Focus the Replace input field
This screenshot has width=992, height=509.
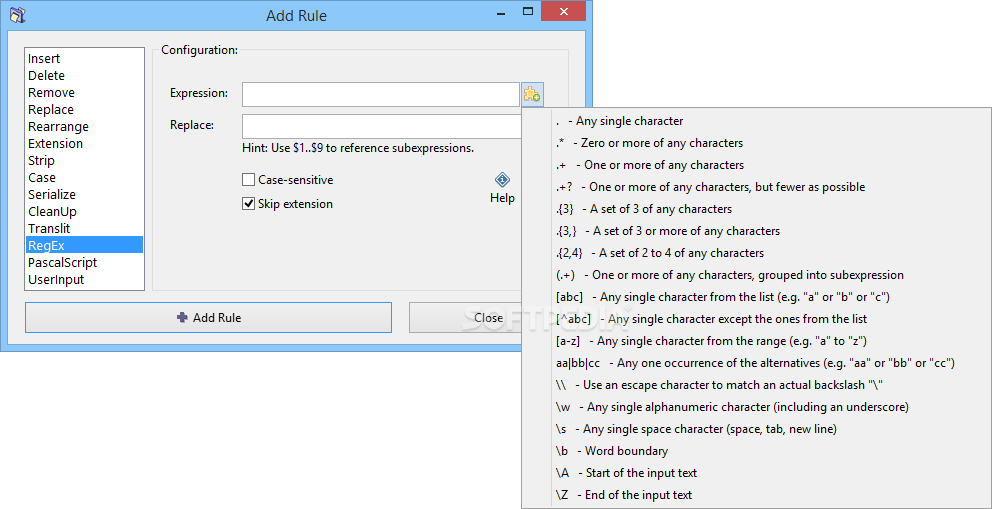[381, 126]
